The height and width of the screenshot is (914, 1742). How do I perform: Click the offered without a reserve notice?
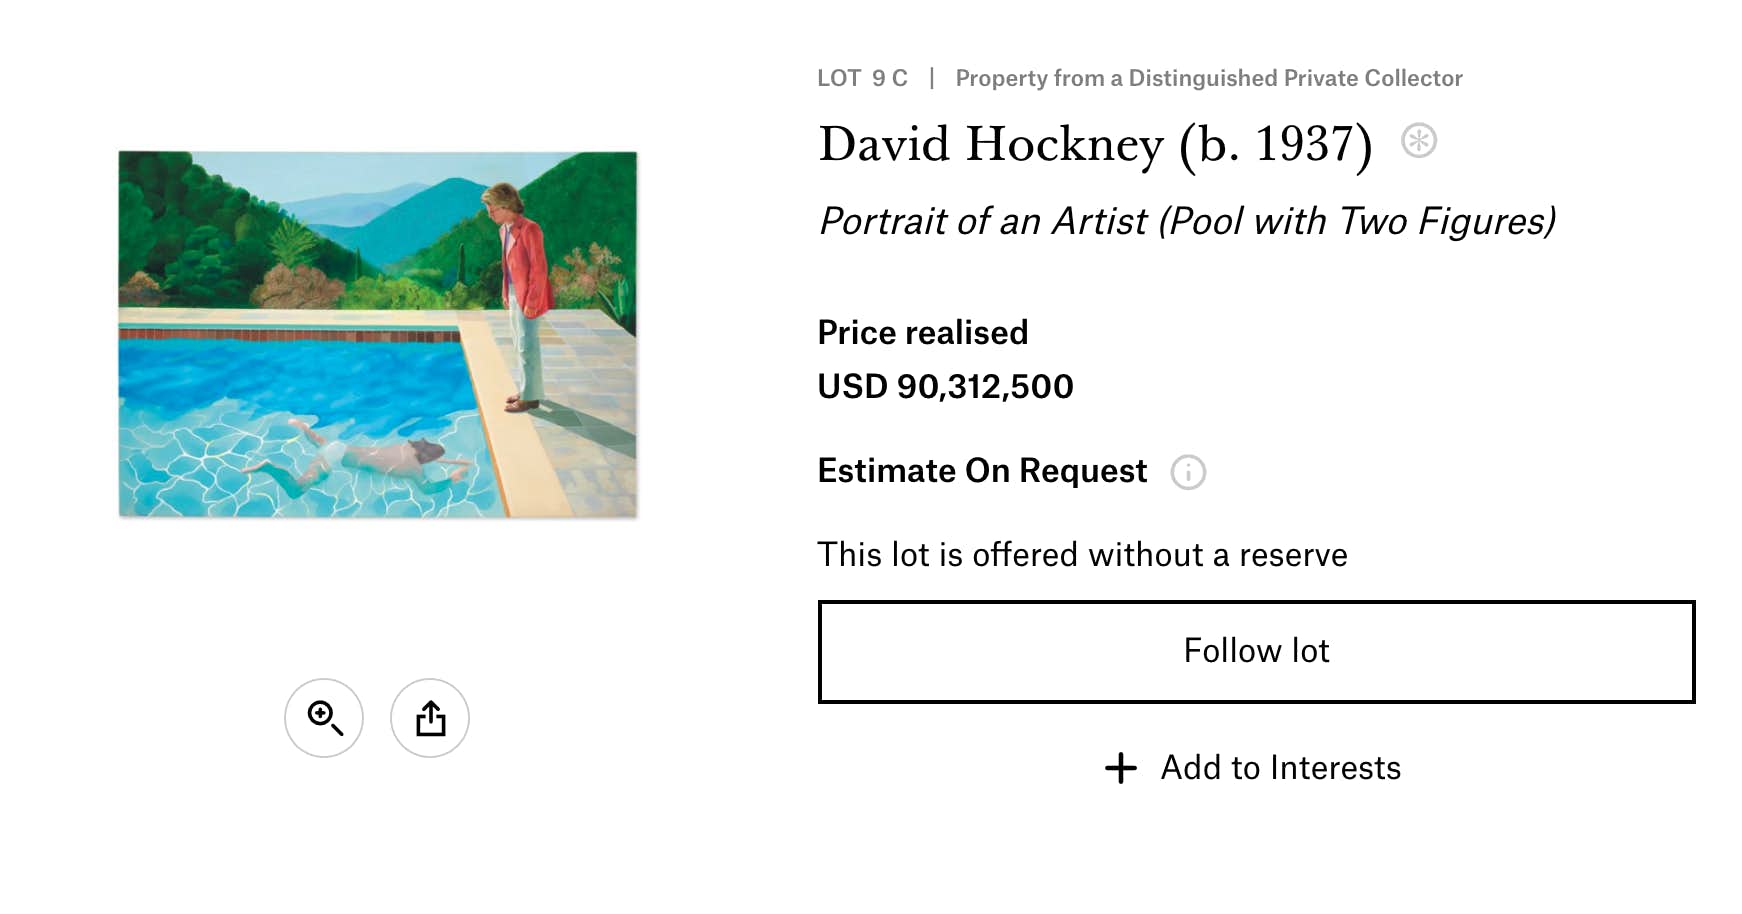(1082, 555)
